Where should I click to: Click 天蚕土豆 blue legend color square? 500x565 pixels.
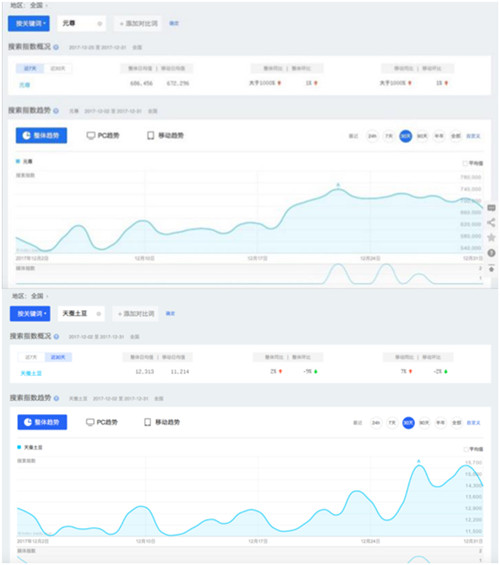click(19, 447)
